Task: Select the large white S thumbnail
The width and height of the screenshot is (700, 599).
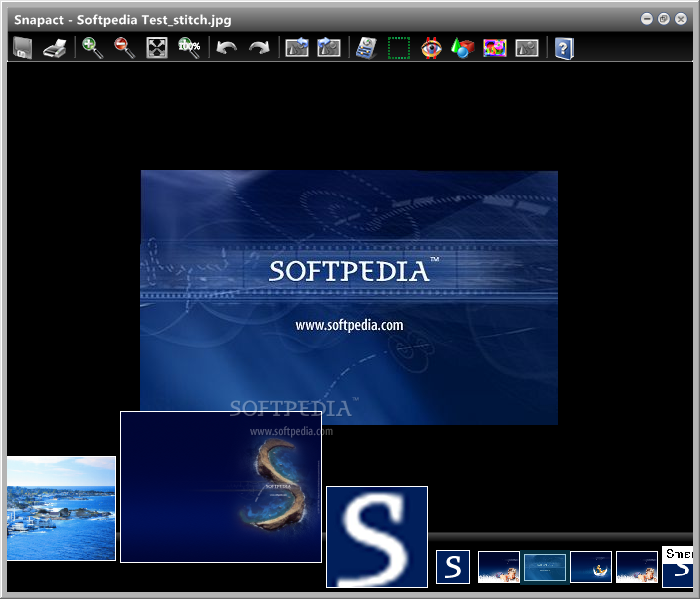Action: 377,537
